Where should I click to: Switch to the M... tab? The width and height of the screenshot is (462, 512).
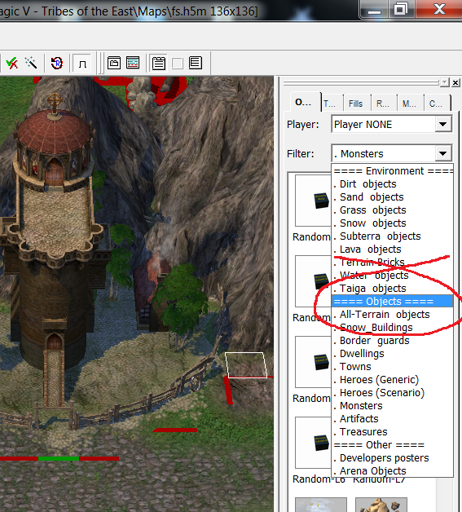[x=409, y=104]
